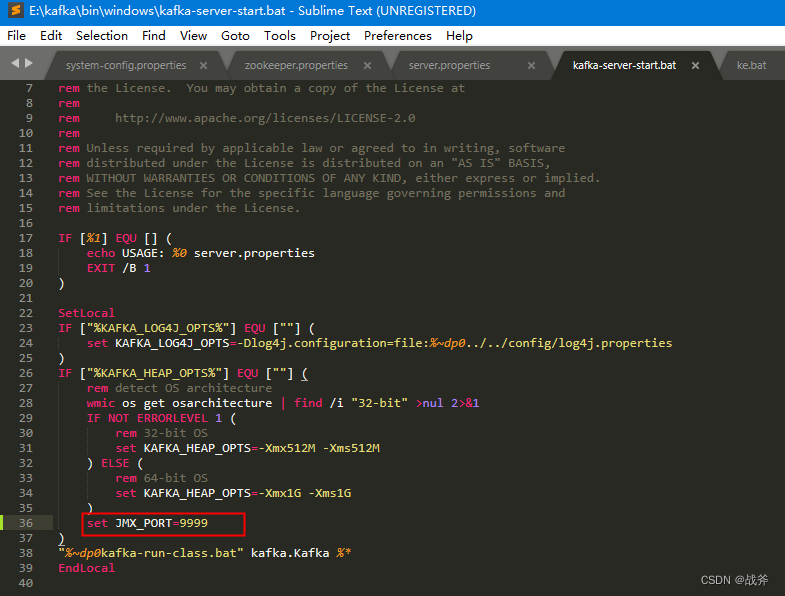The image size is (785, 596).
Task: Click the osarchitecture word on line 28
Action: click(222, 403)
